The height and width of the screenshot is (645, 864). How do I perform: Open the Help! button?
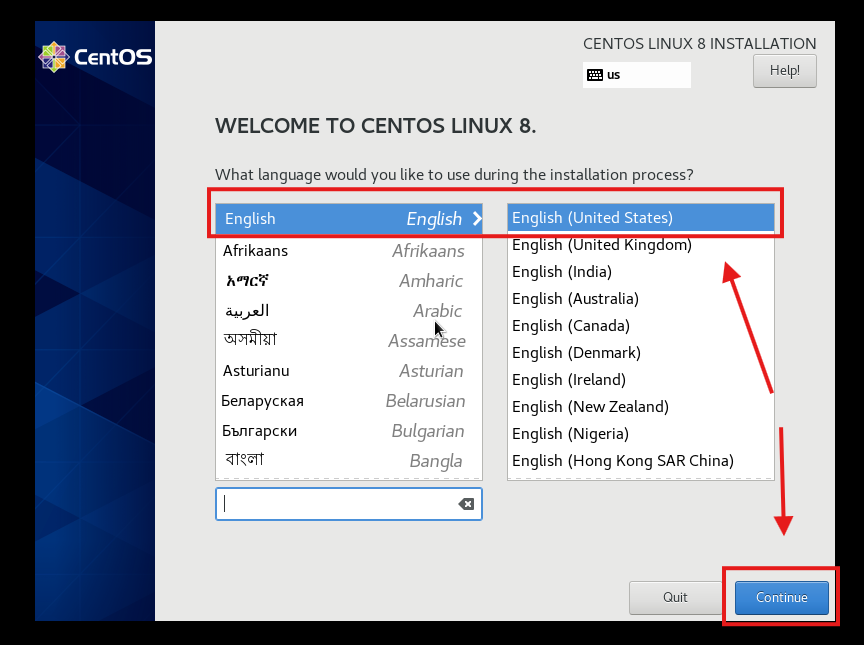click(784, 71)
